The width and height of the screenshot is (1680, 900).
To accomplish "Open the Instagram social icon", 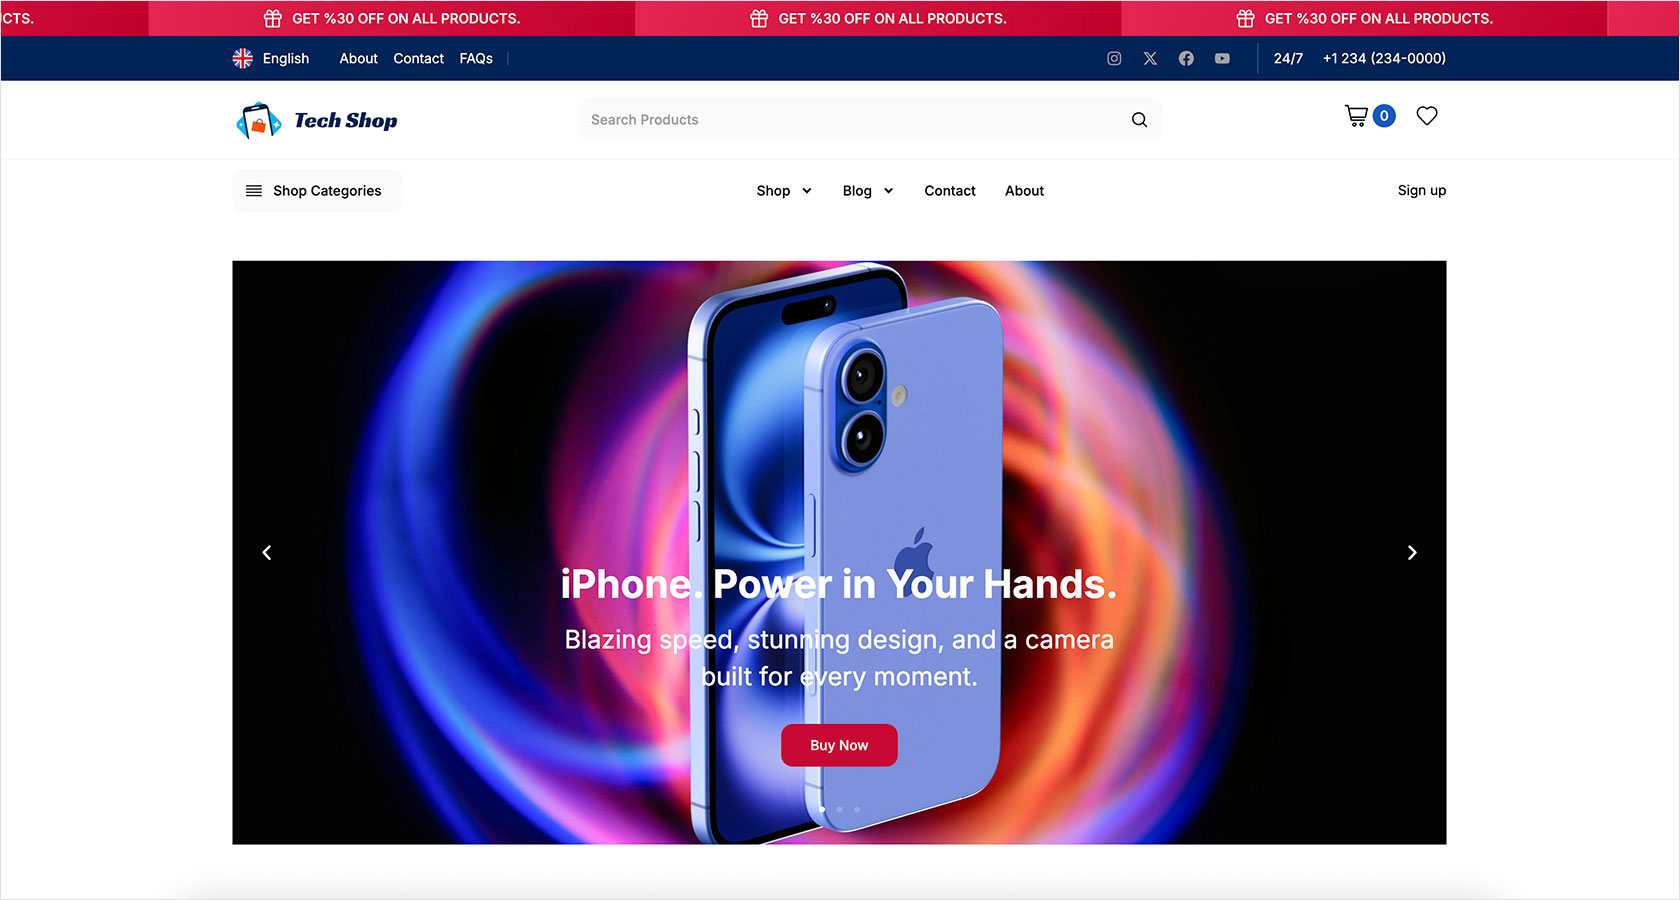I will point(1114,59).
